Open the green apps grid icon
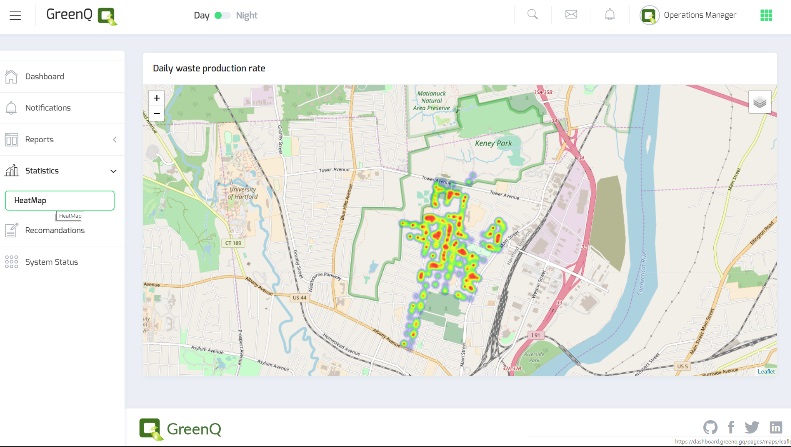791x447 pixels. coord(766,15)
